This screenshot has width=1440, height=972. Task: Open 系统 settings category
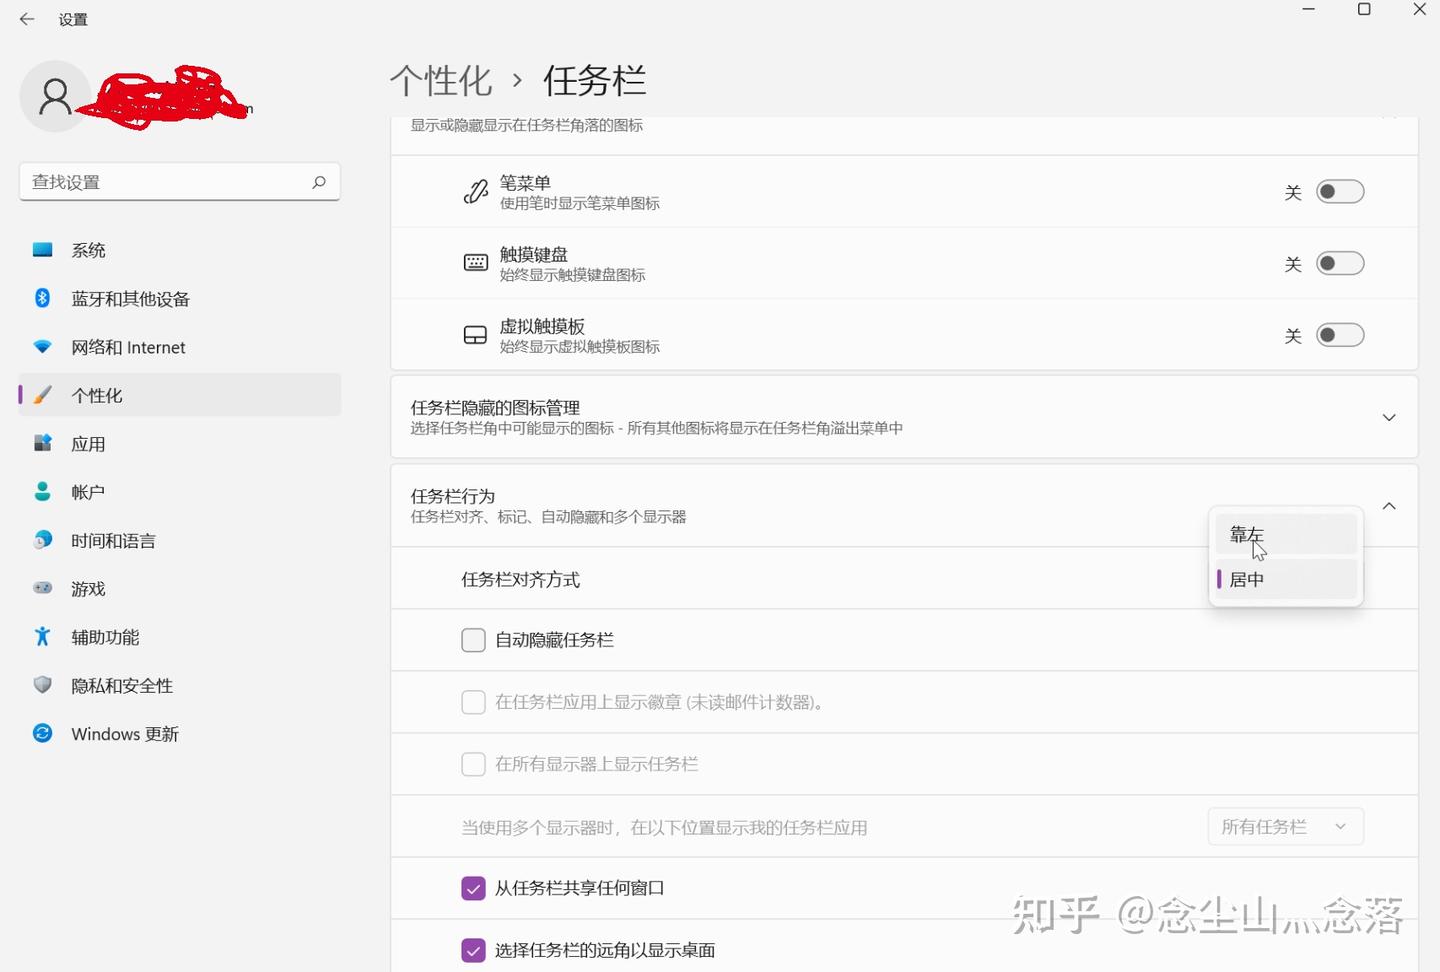pos(180,250)
